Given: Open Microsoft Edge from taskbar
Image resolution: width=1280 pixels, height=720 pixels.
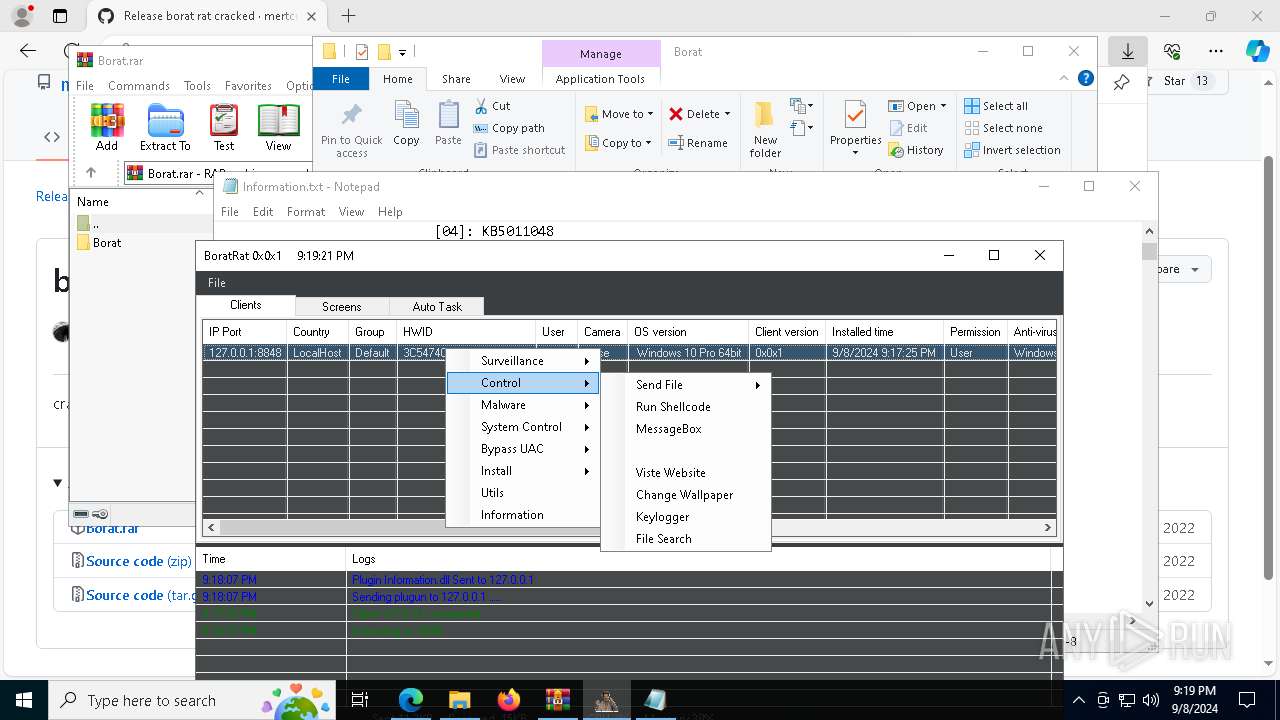Looking at the screenshot, I should point(411,700).
